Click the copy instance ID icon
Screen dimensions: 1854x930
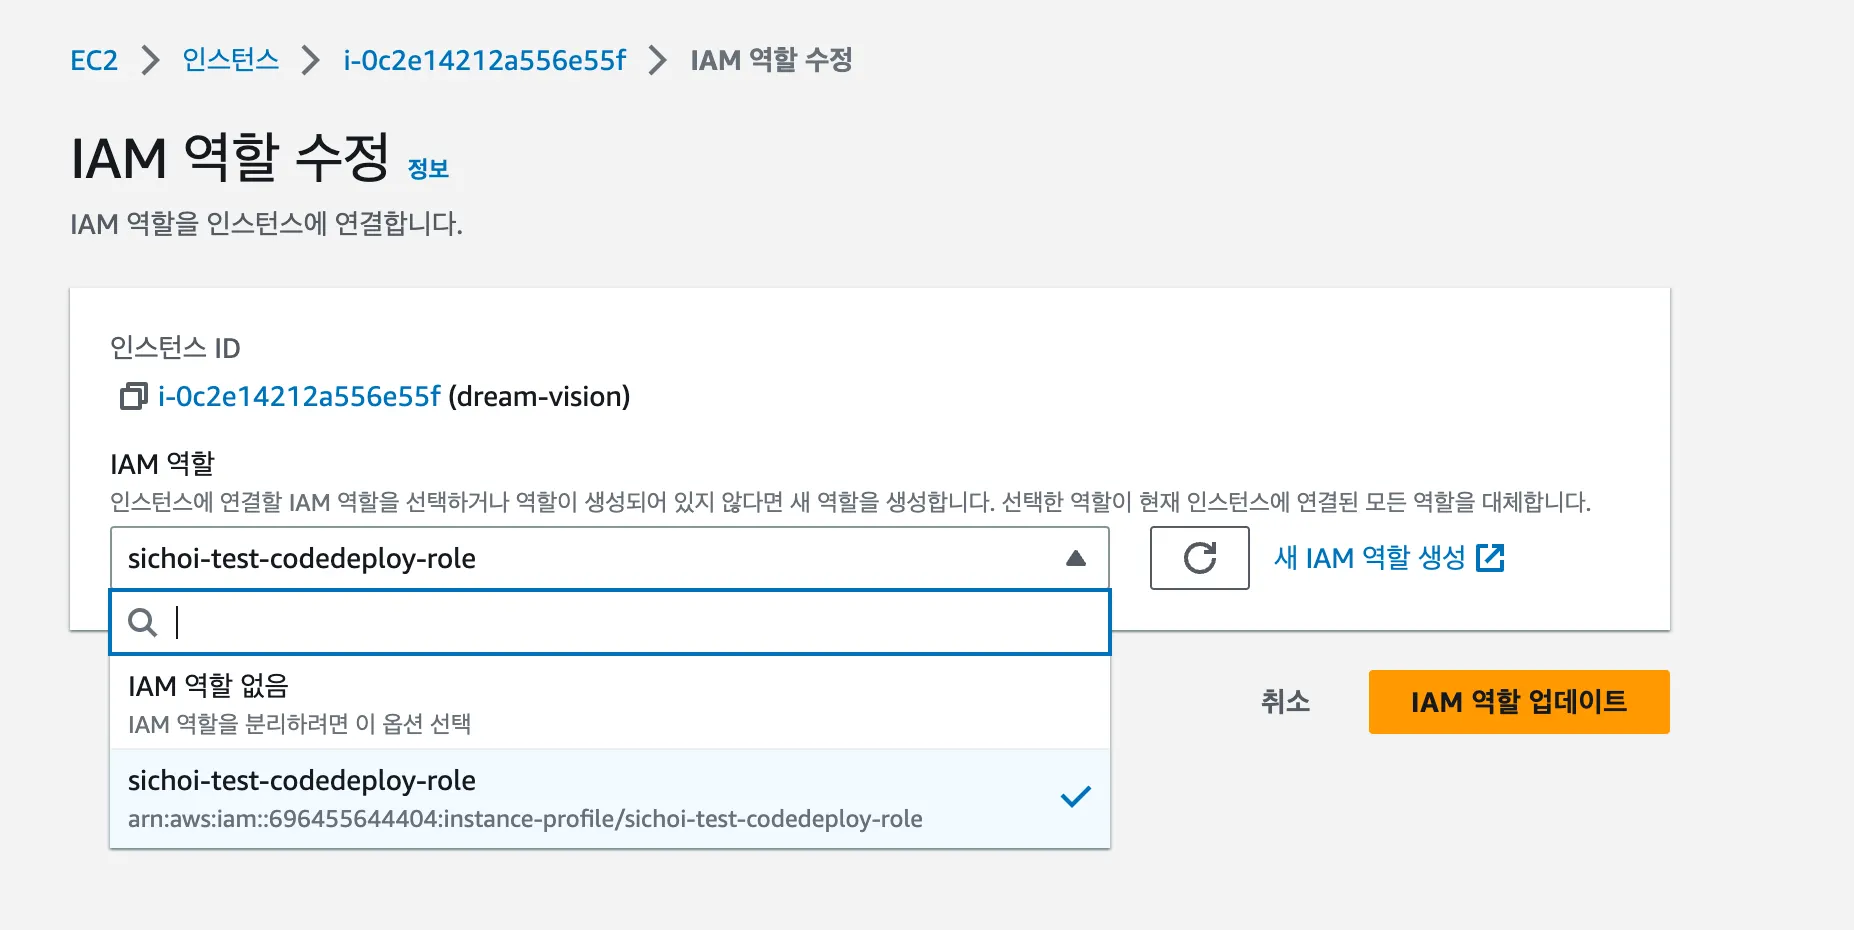click(x=133, y=397)
